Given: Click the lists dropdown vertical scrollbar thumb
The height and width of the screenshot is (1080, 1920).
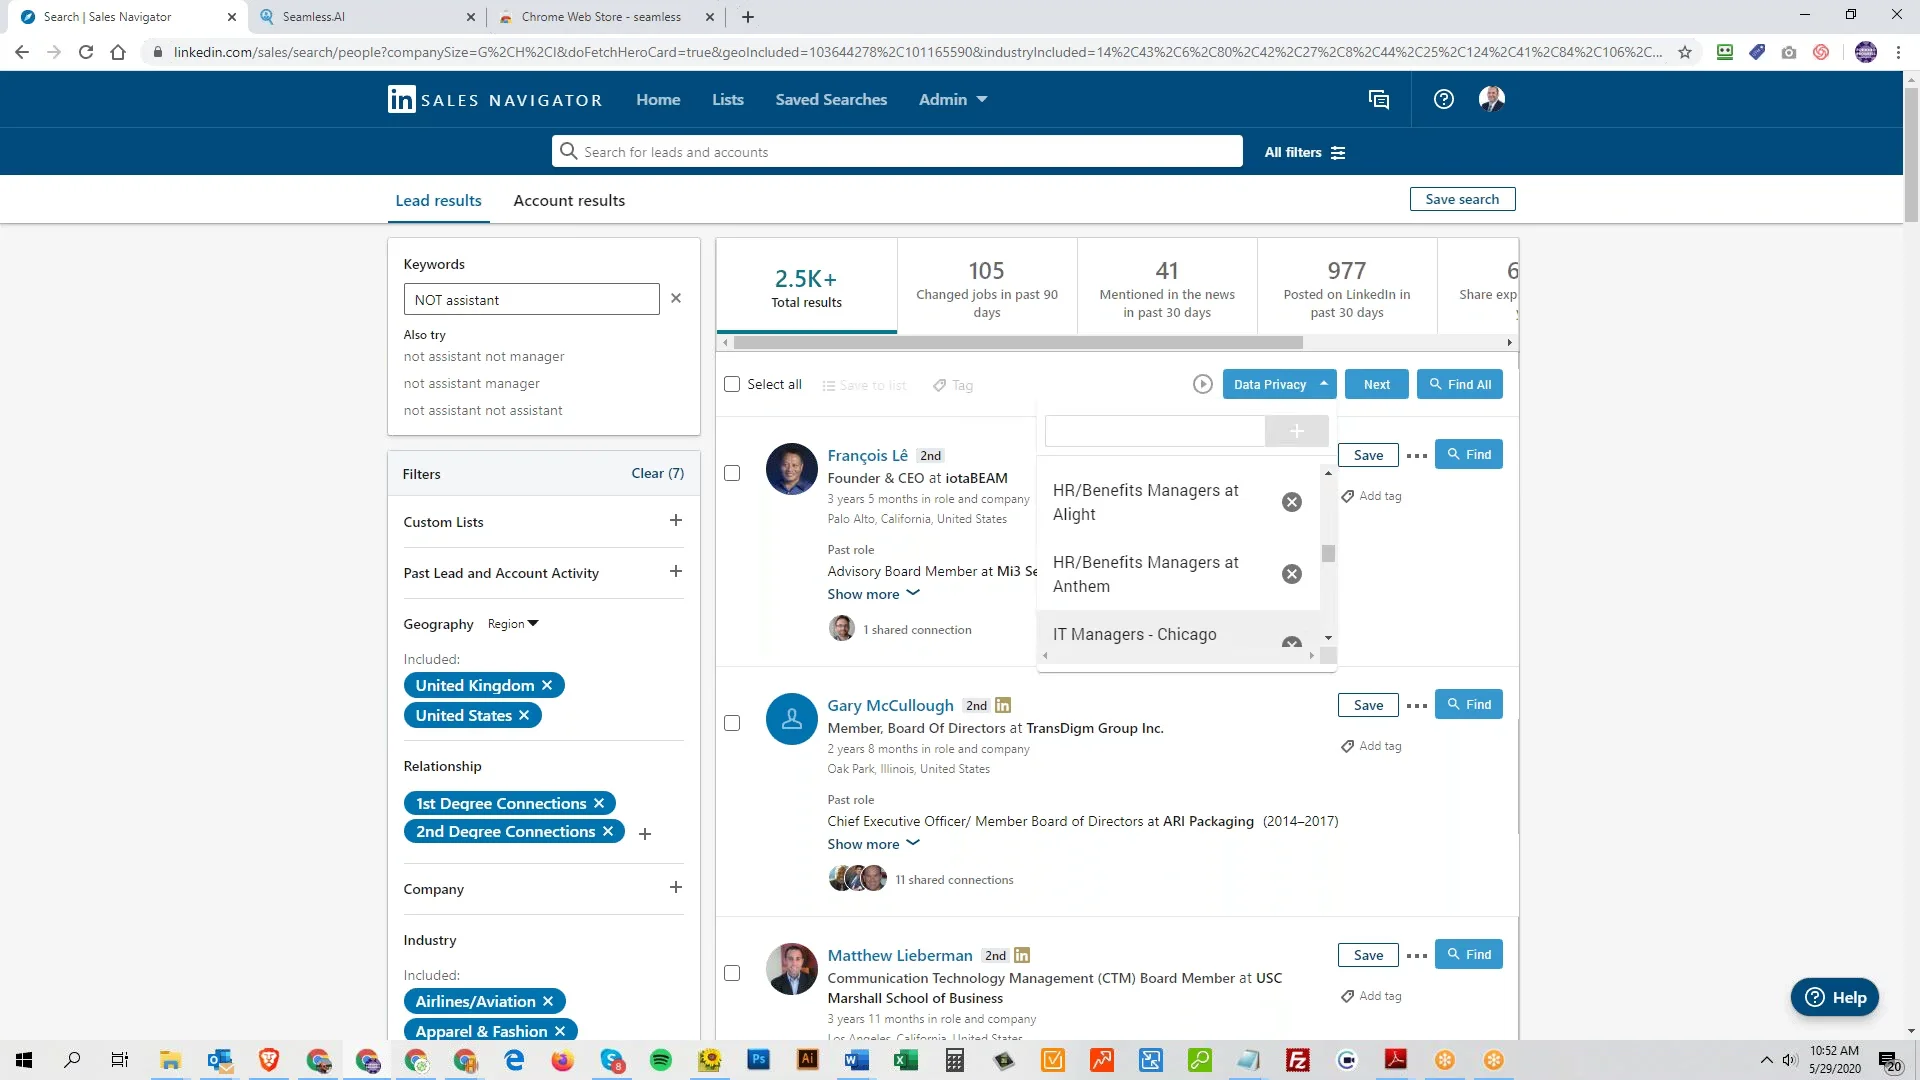Looking at the screenshot, I should coord(1328,553).
